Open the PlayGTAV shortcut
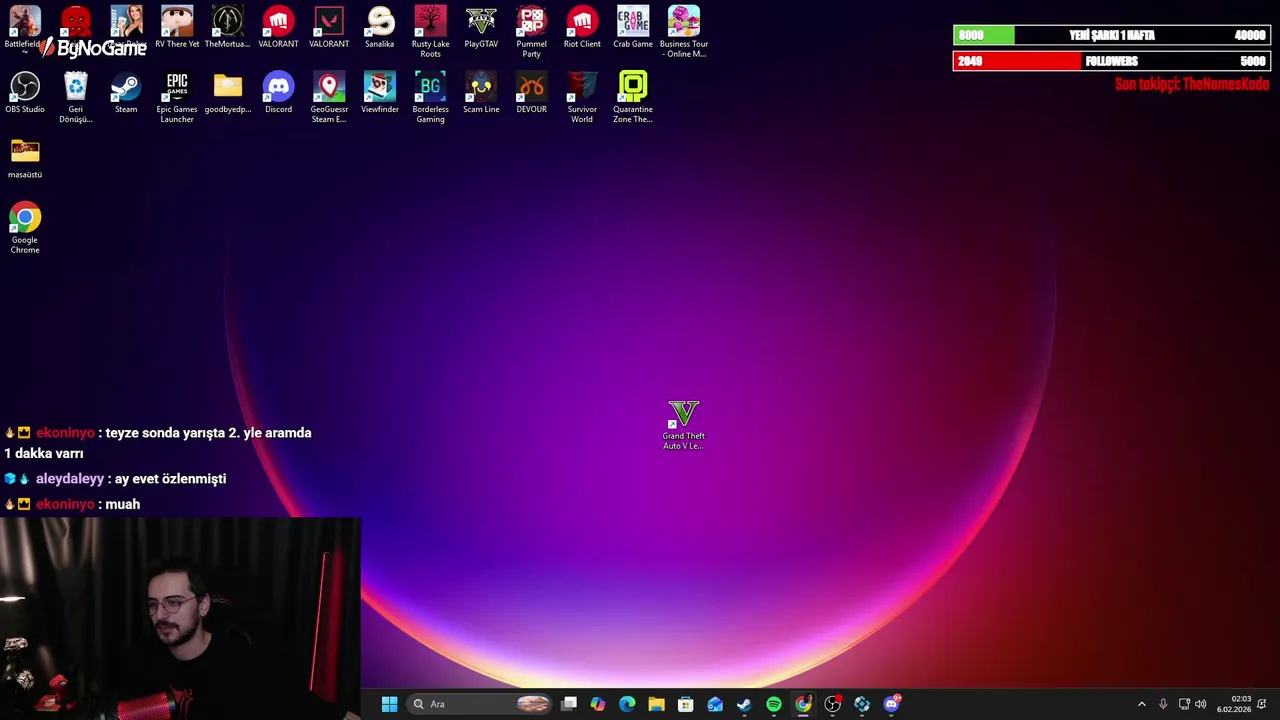The image size is (1280, 720). (481, 27)
